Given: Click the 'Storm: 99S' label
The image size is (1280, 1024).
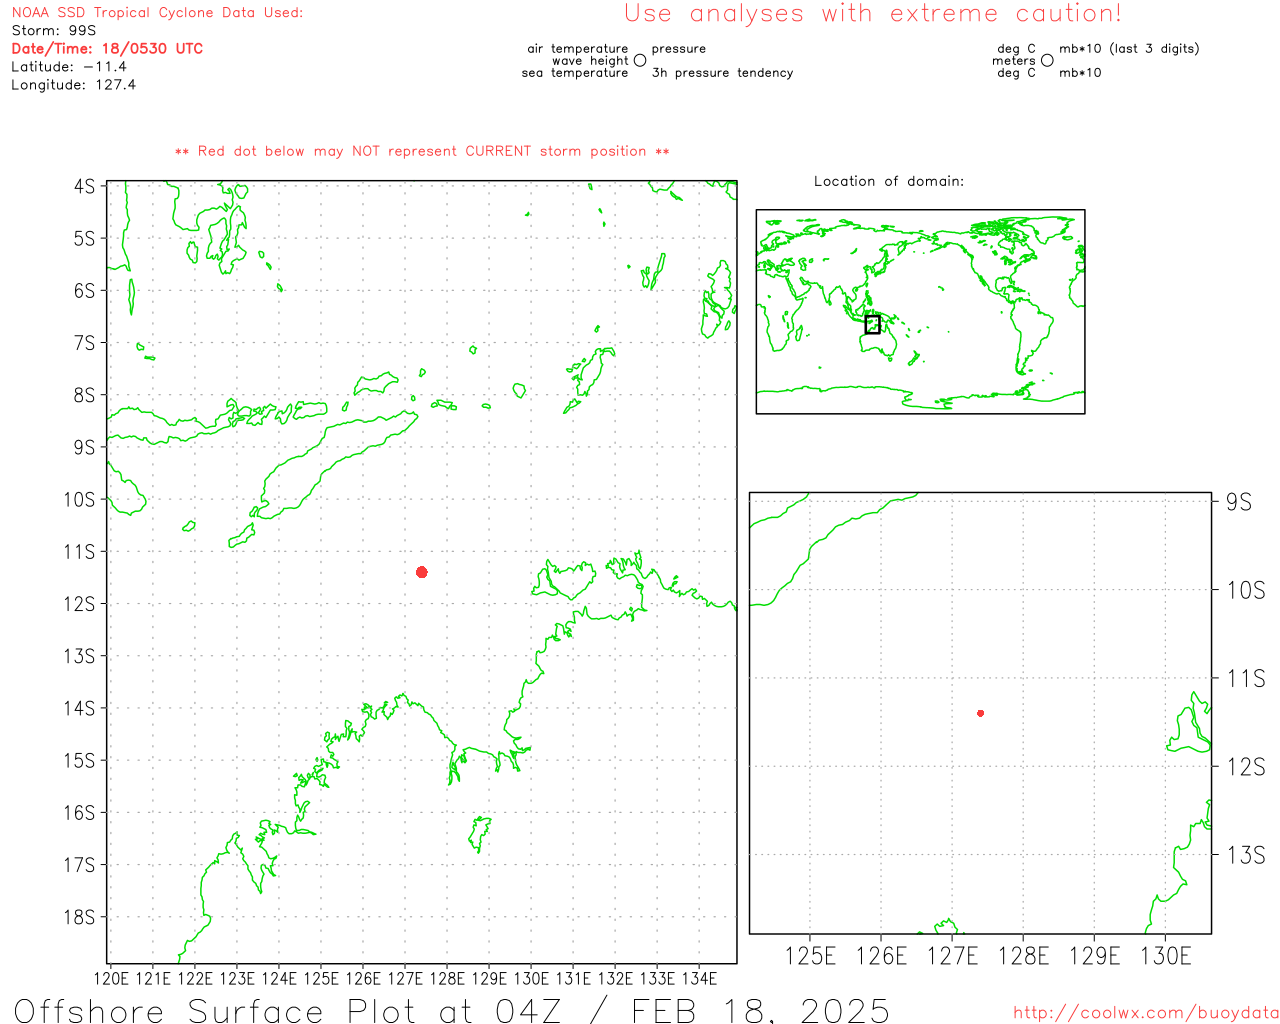Looking at the screenshot, I should pos(54,31).
